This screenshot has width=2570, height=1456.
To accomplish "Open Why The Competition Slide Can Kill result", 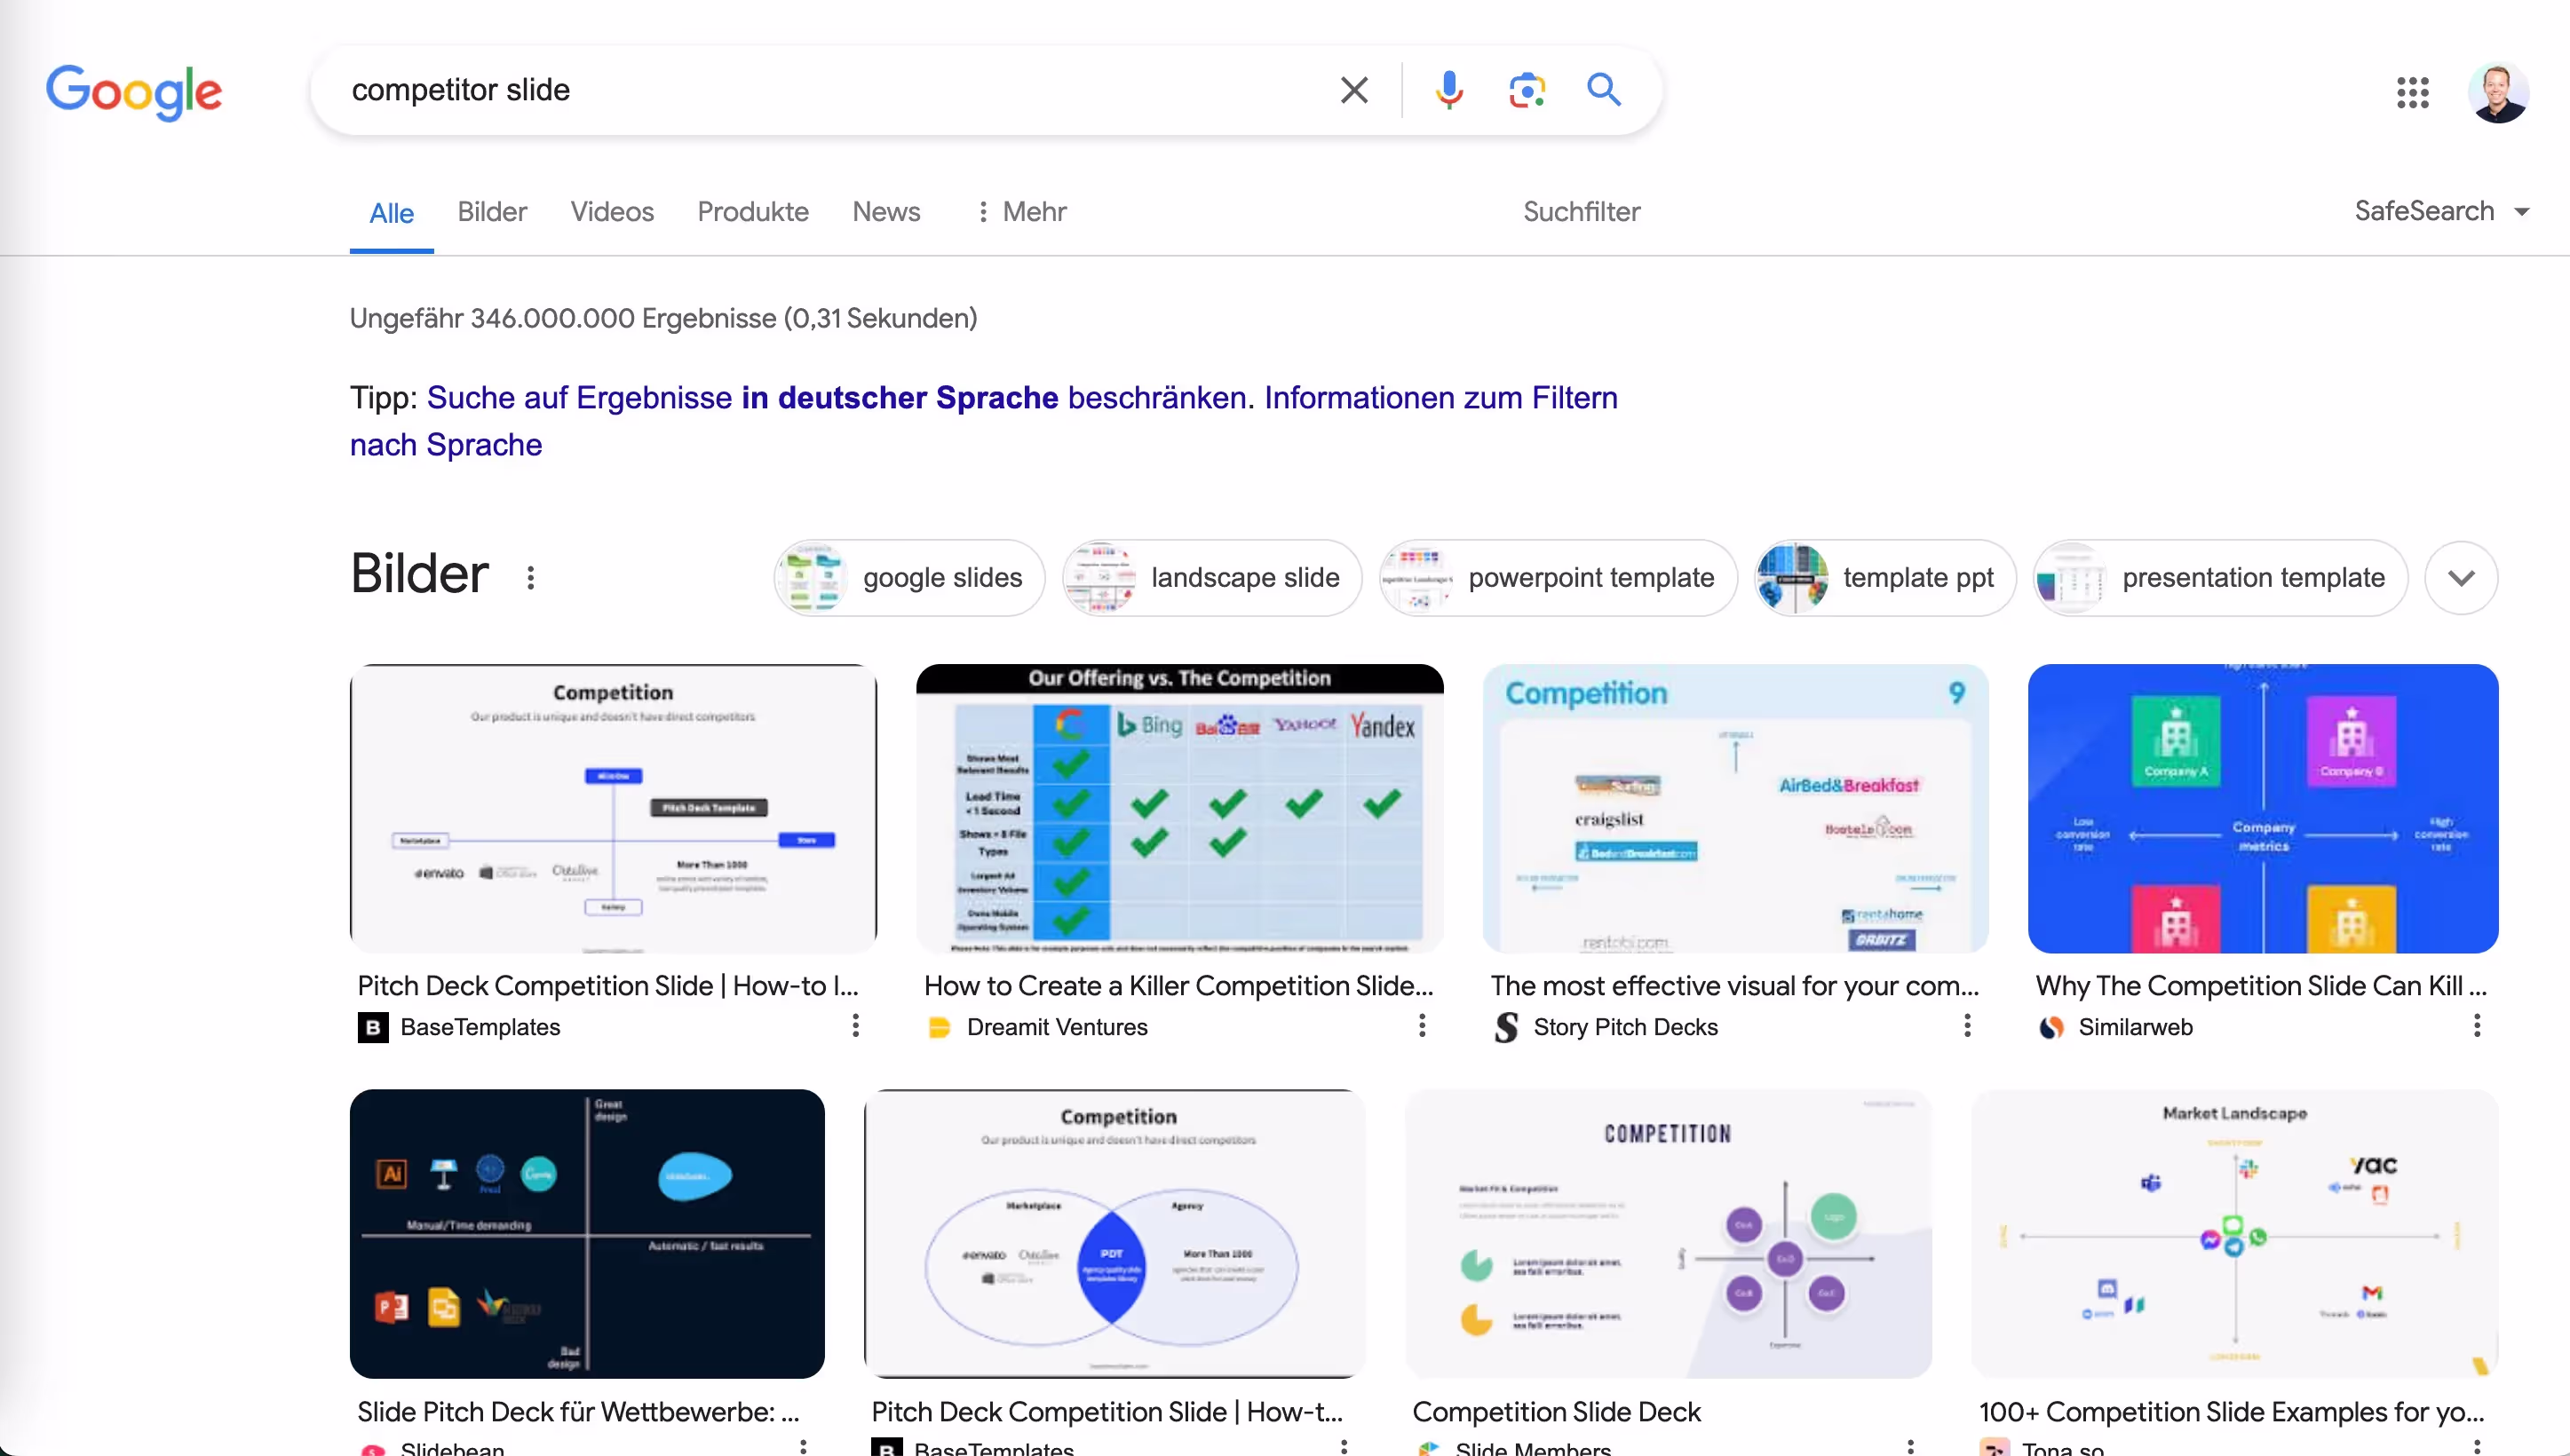I will point(2261,986).
